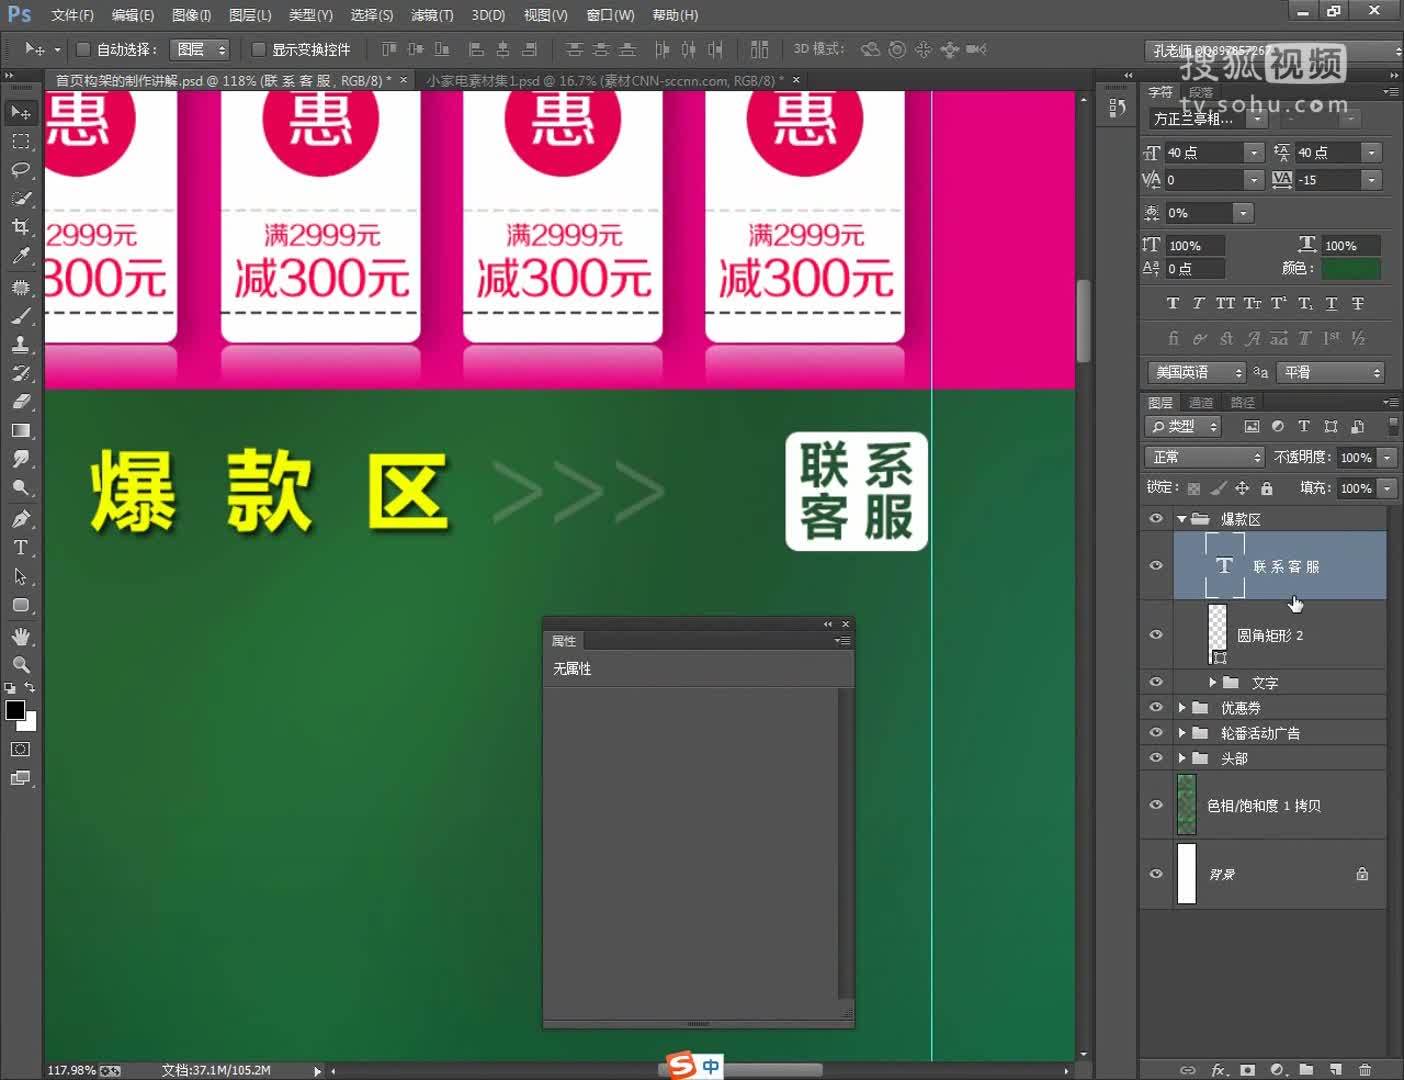Switch to the 通道 tab
Screen dimensions: 1404x1080
coord(1201,402)
